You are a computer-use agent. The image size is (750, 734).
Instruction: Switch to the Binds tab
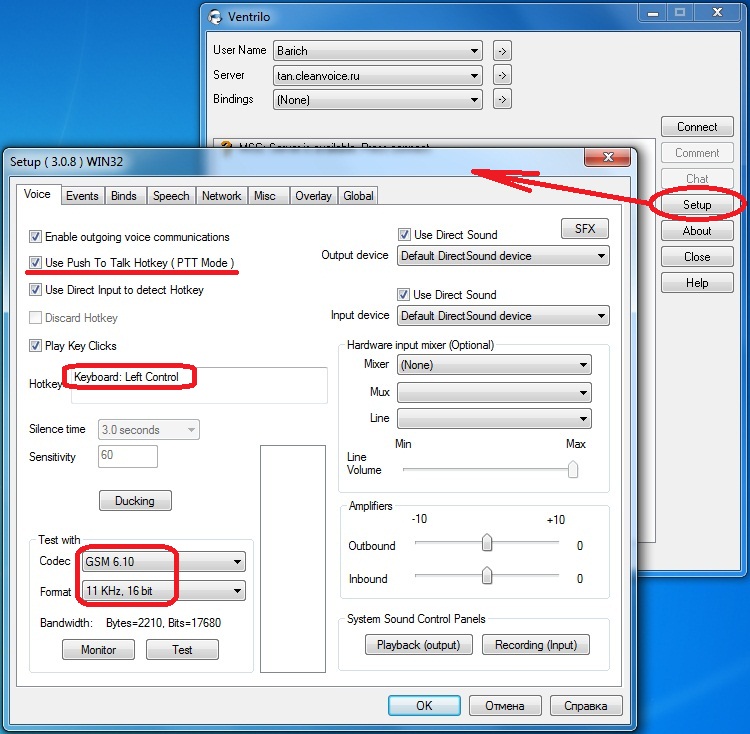tap(124, 196)
